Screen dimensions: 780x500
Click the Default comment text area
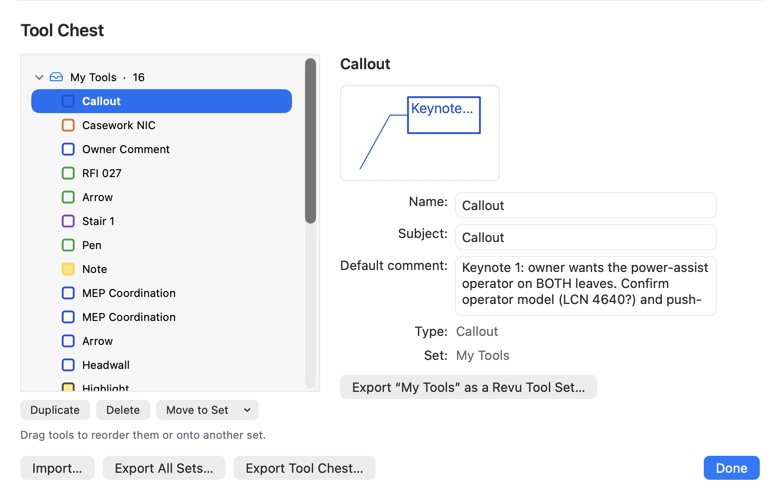pyautogui.click(x=585, y=286)
